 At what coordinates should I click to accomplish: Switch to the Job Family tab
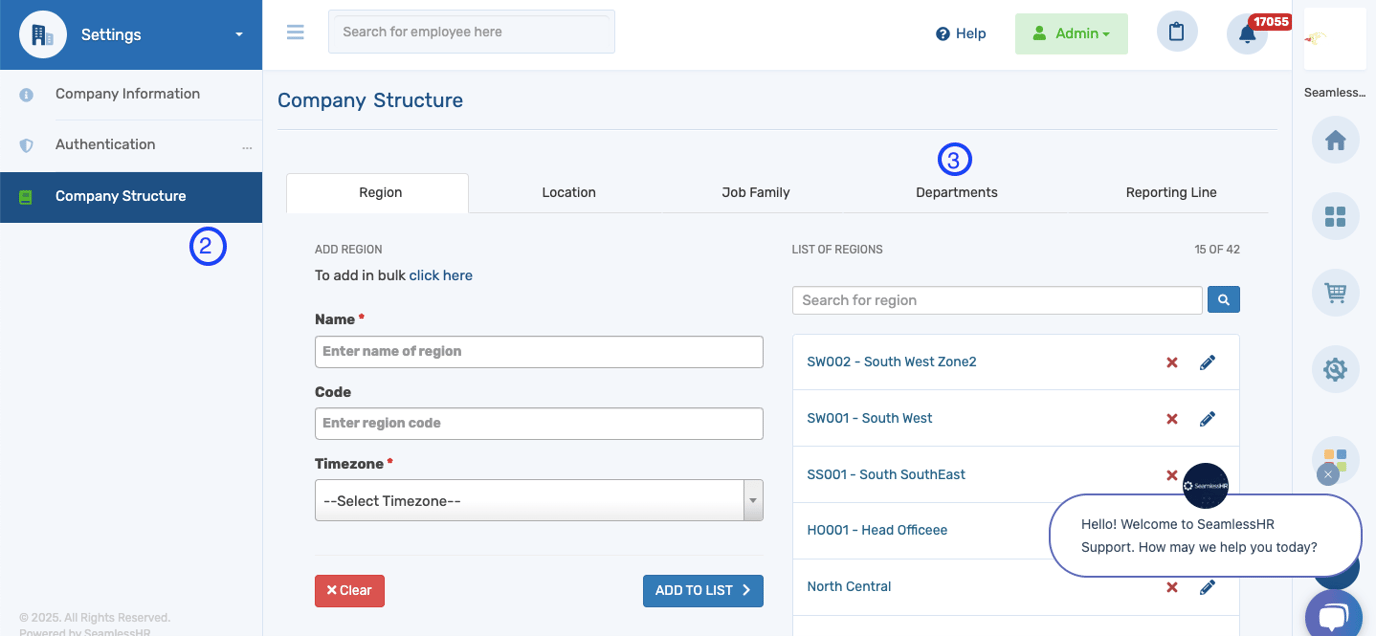pos(756,193)
